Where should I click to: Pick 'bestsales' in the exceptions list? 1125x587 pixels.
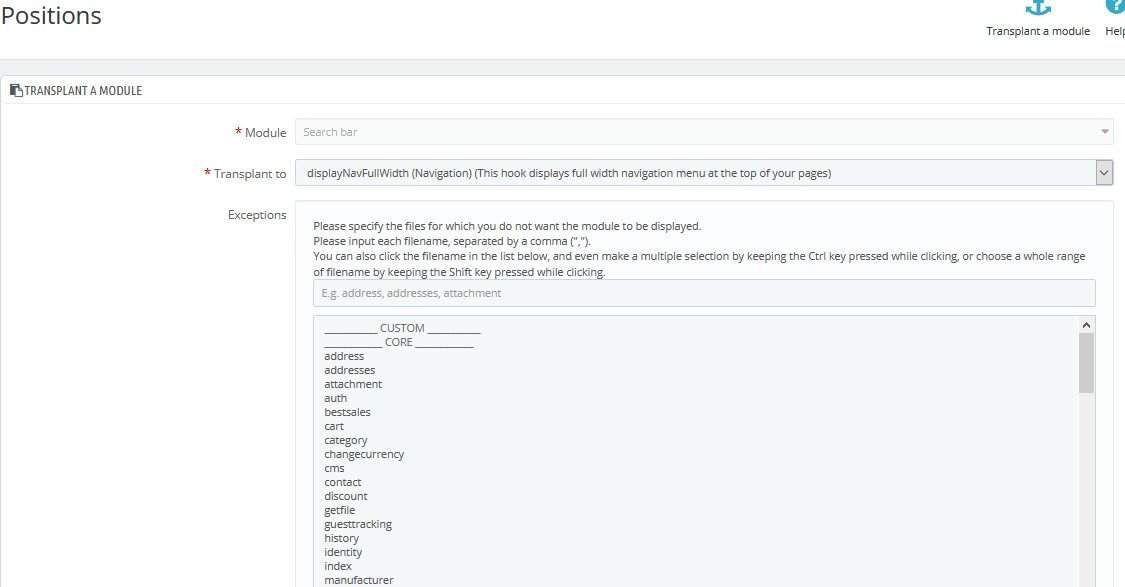[347, 412]
